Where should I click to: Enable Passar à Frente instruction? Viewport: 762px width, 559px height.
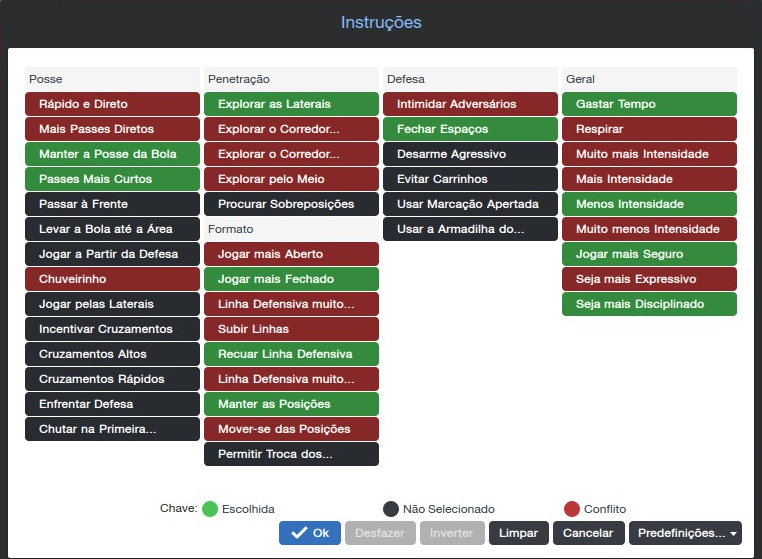click(112, 204)
